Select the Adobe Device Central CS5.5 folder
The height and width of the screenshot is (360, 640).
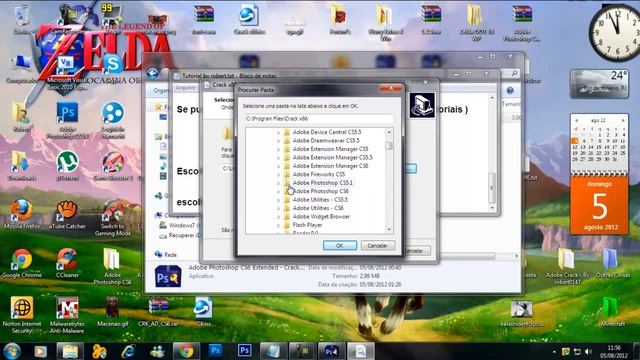[x=327, y=132]
